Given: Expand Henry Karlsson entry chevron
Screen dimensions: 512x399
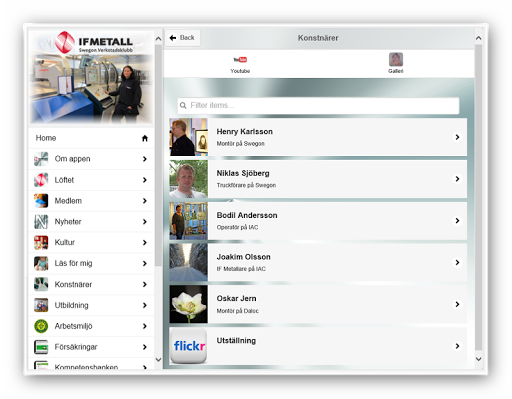Looking at the screenshot, I should click(x=457, y=137).
